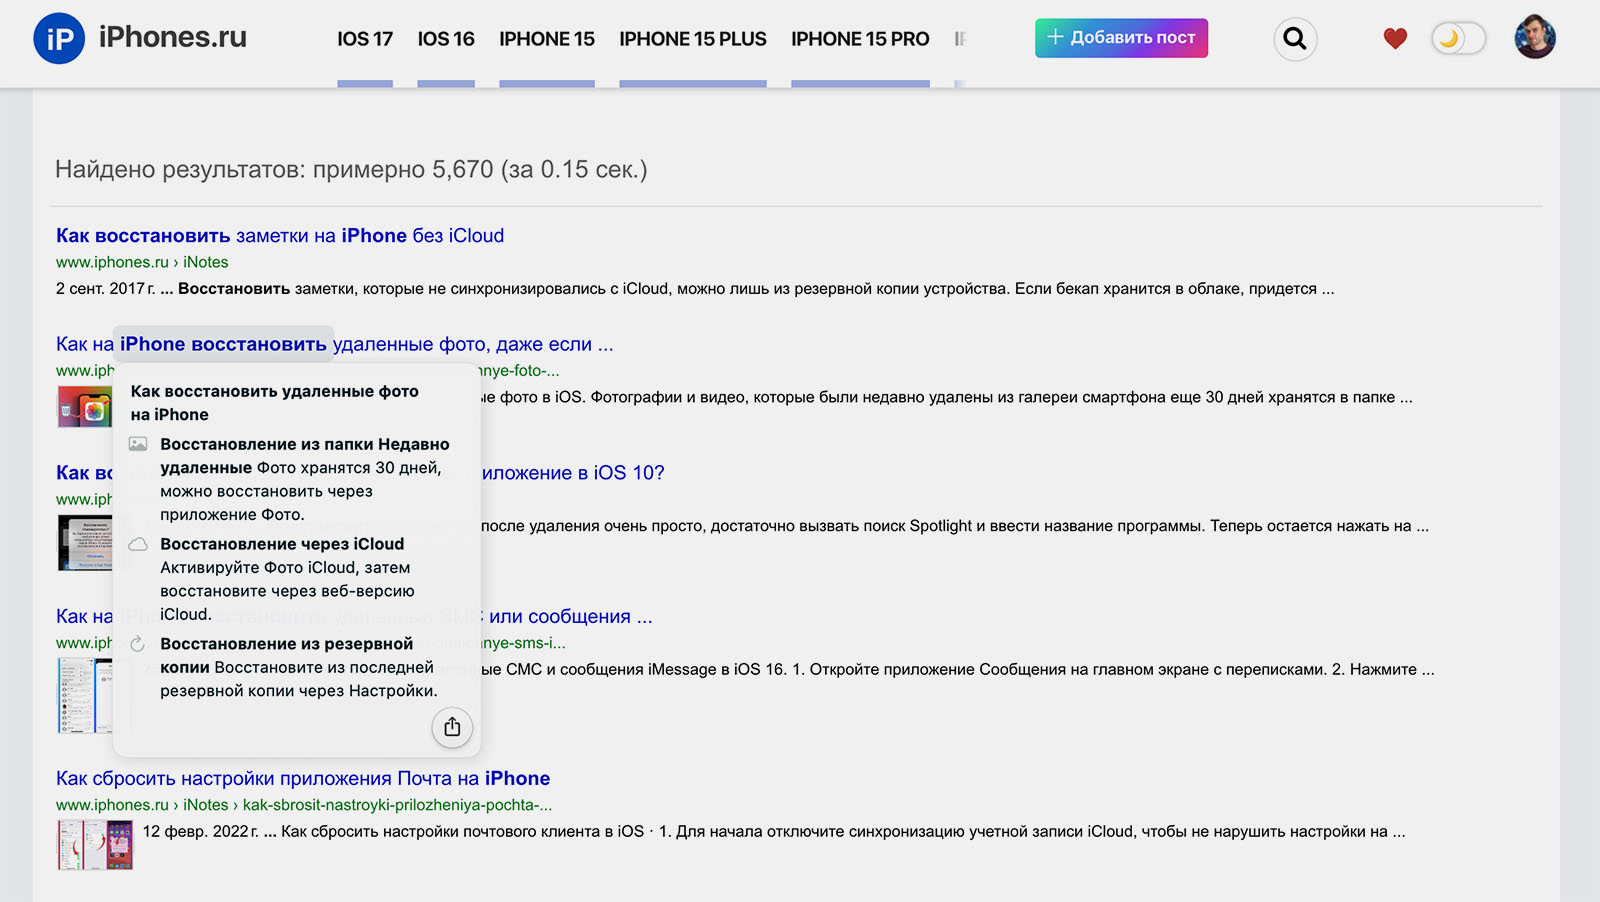Open the deleted SMS recovery result link
1600x902 pixels.
[570, 617]
